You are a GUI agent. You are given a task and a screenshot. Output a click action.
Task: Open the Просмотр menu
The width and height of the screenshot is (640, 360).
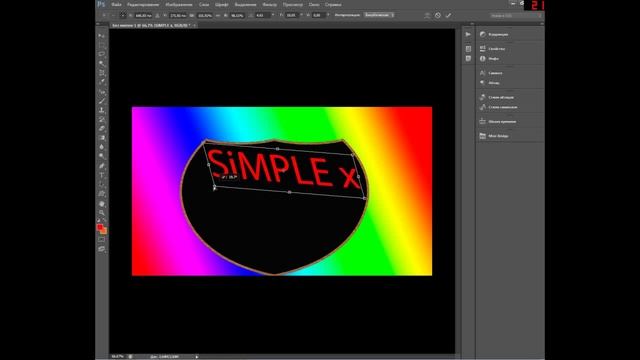(293, 4)
